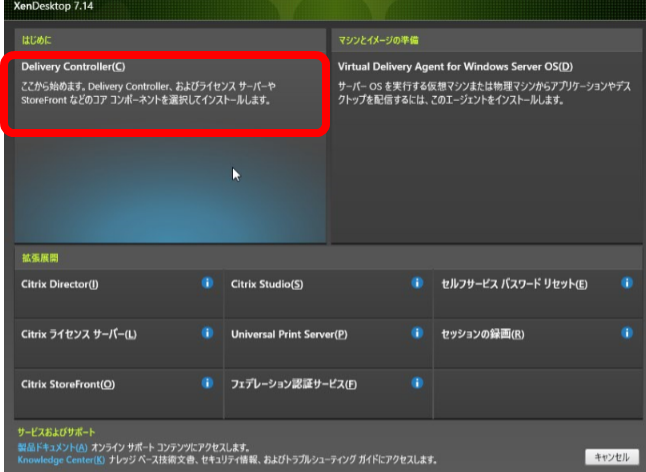Click the キャンセル button
646x472 pixels.
(x=612, y=457)
